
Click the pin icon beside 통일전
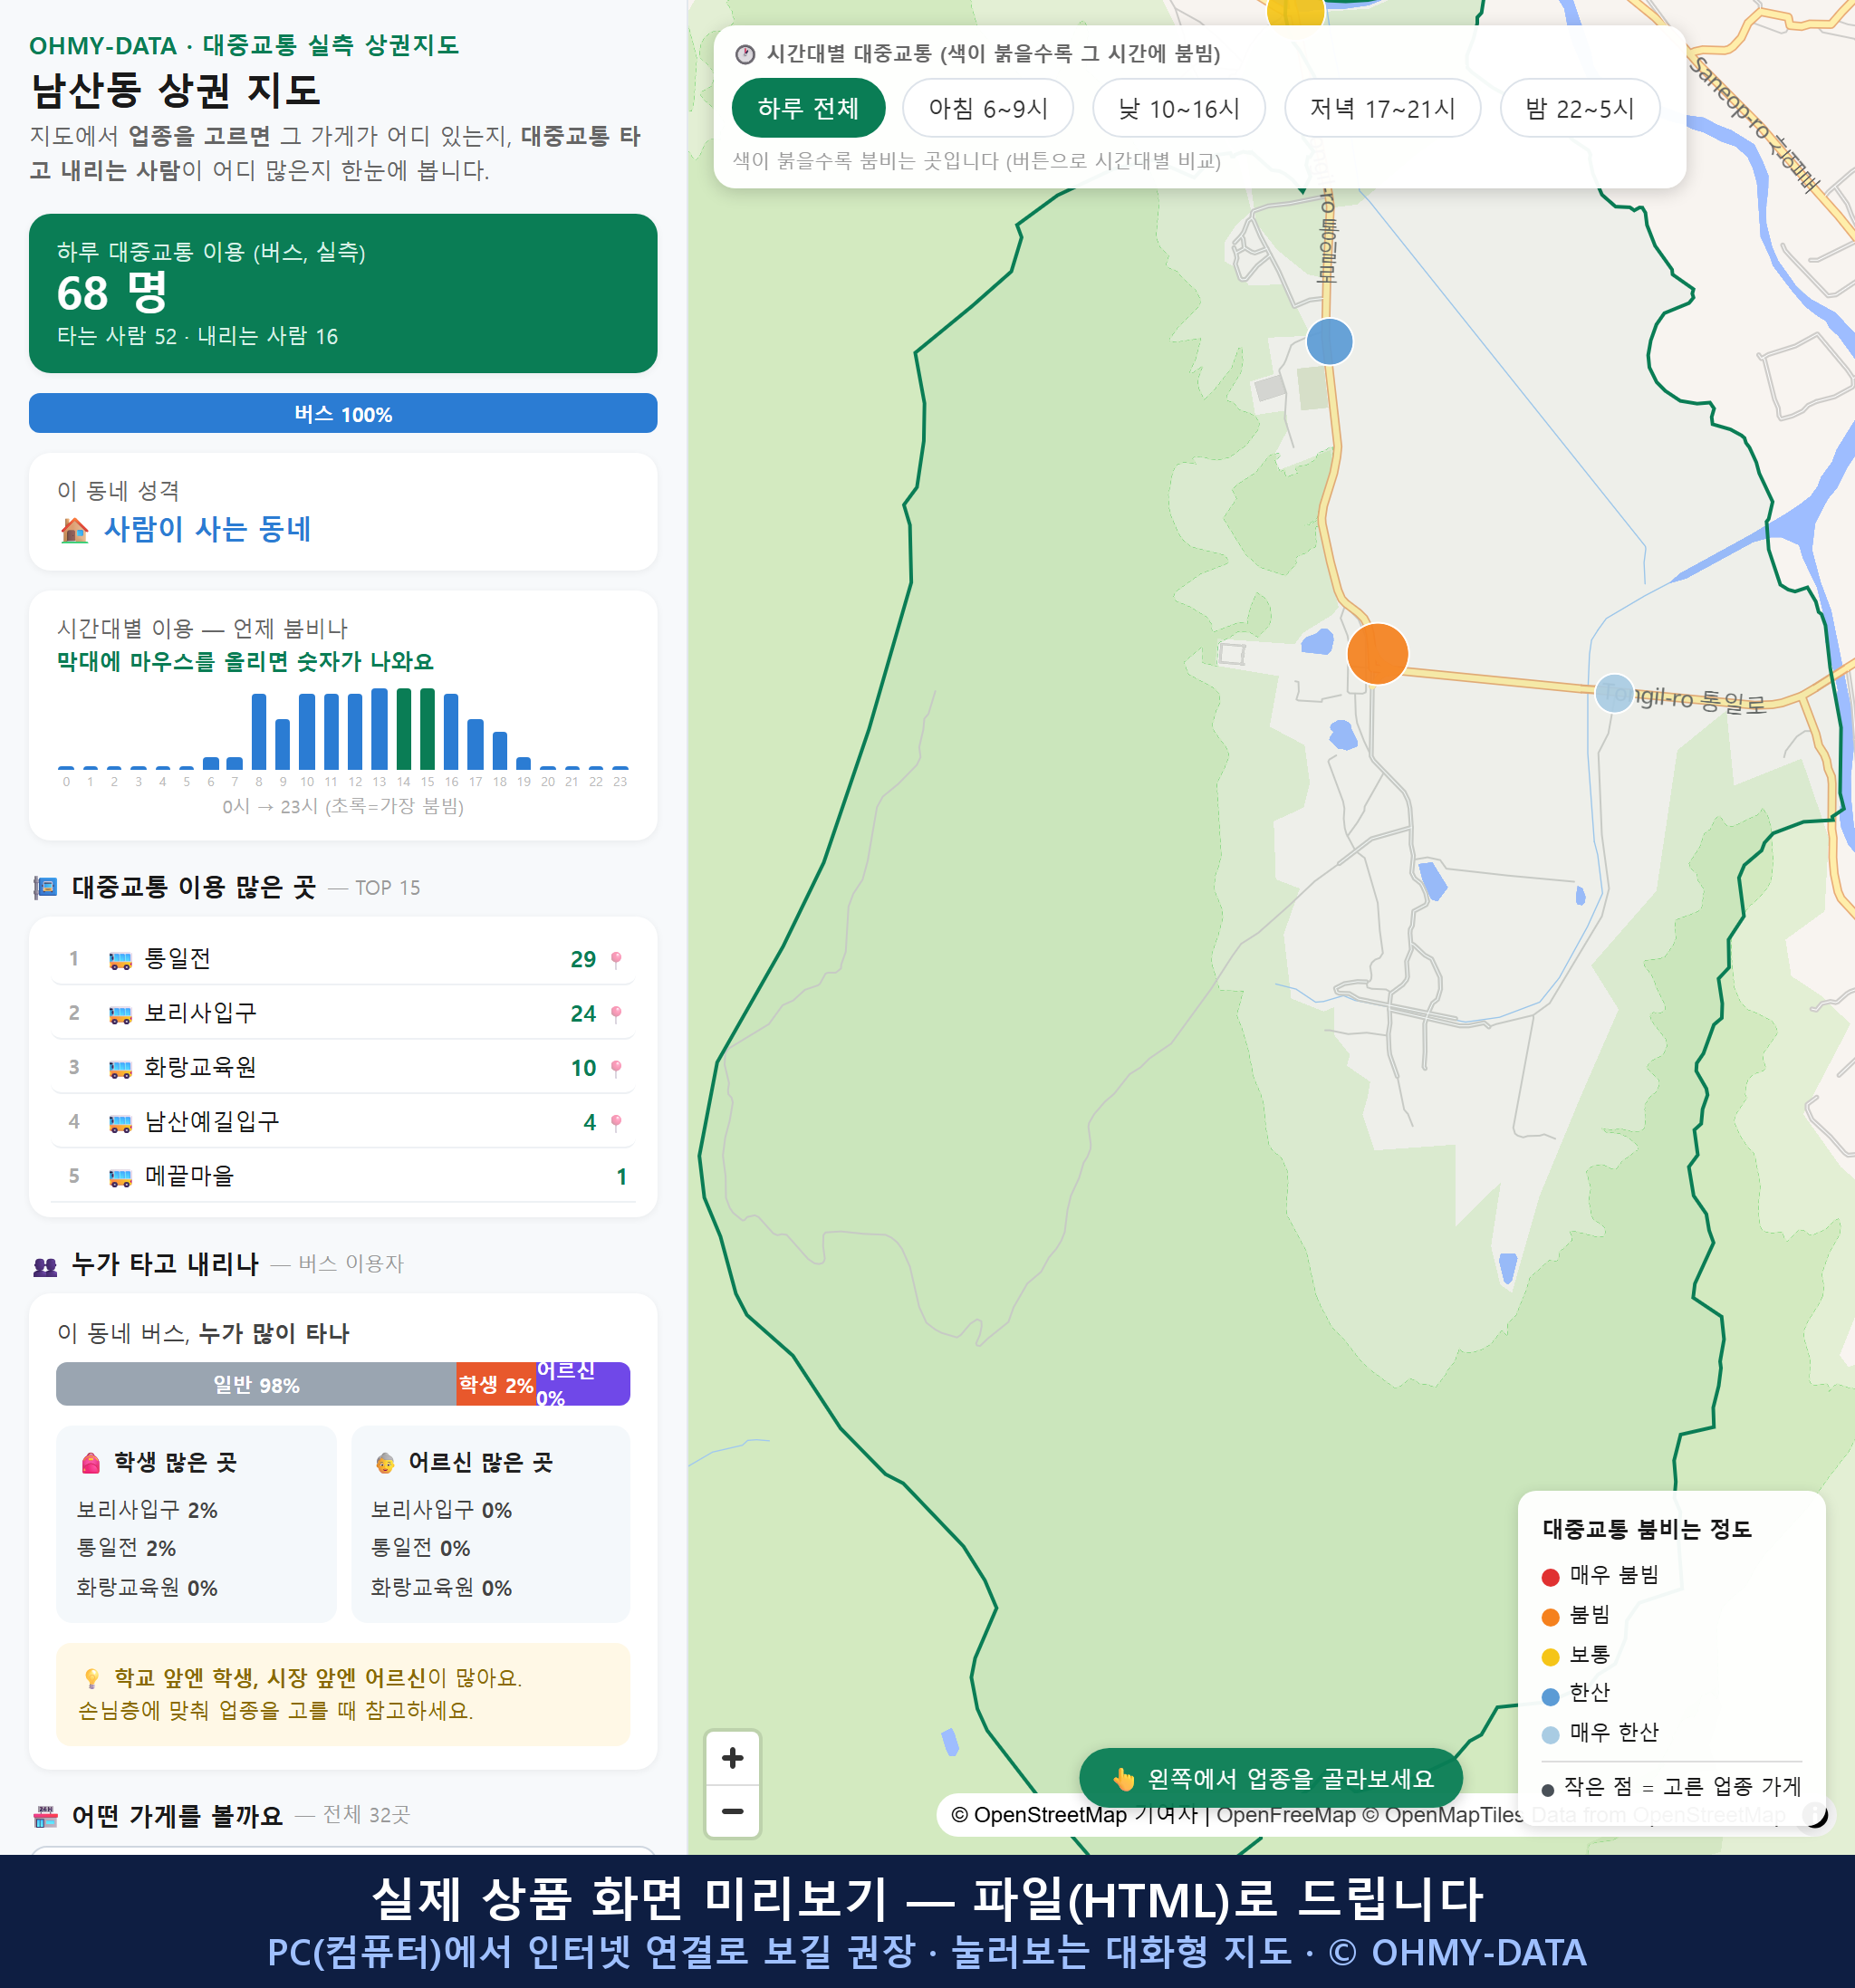pyautogui.click(x=616, y=959)
